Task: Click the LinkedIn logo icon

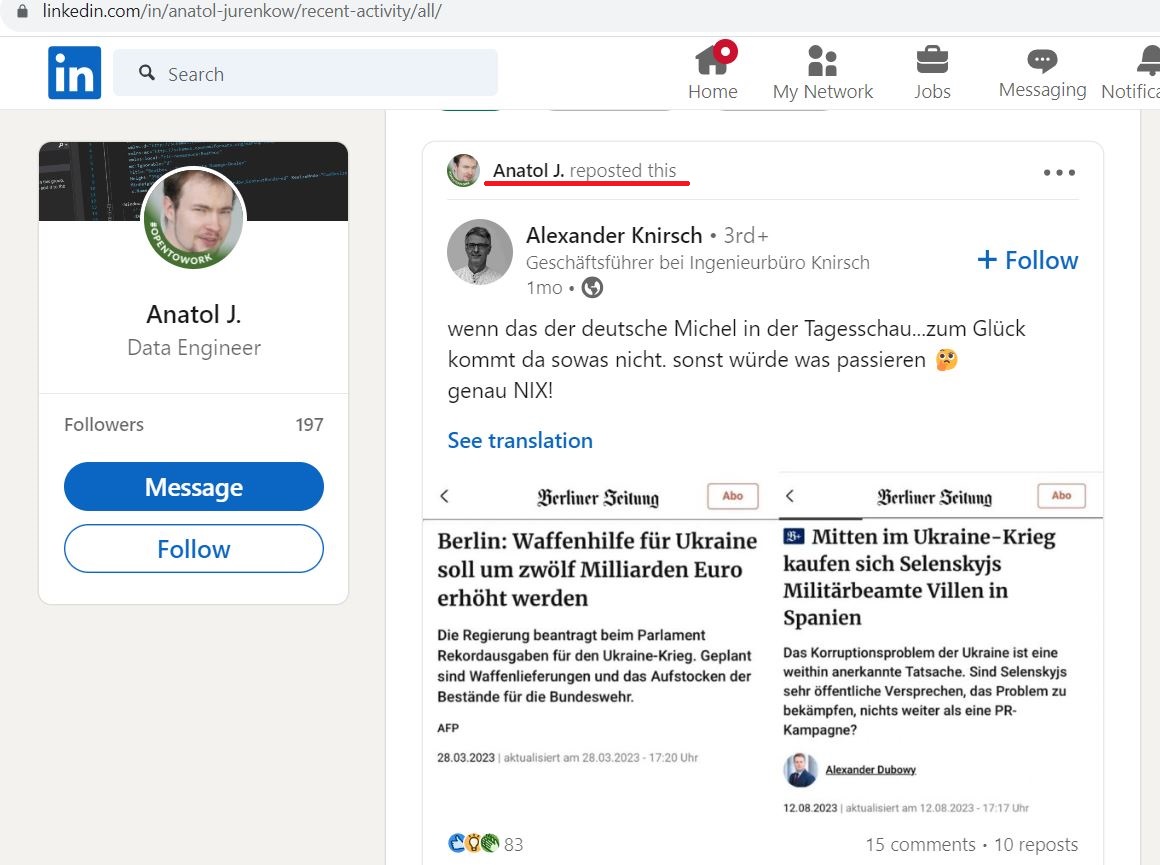Action: [75, 73]
